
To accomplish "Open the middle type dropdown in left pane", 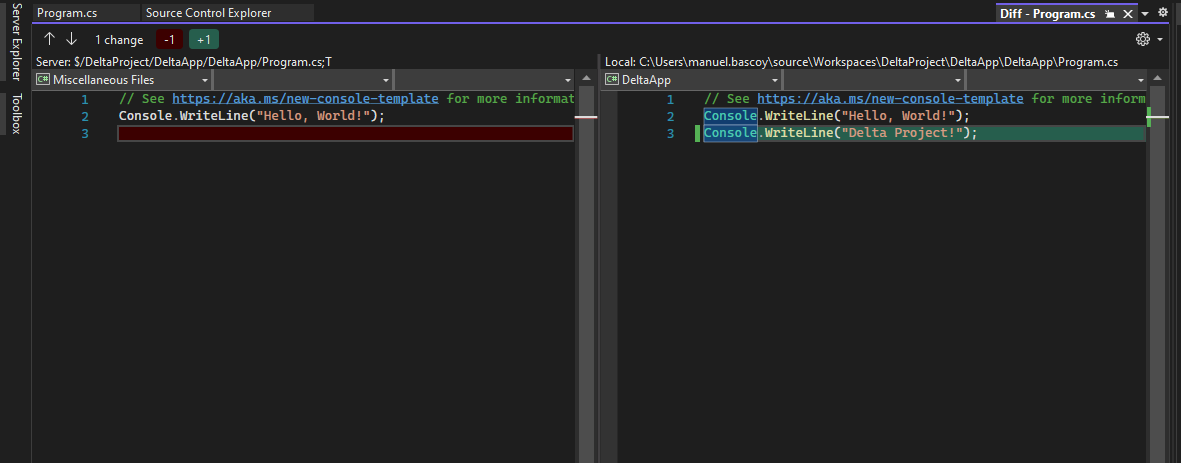I will 386,80.
